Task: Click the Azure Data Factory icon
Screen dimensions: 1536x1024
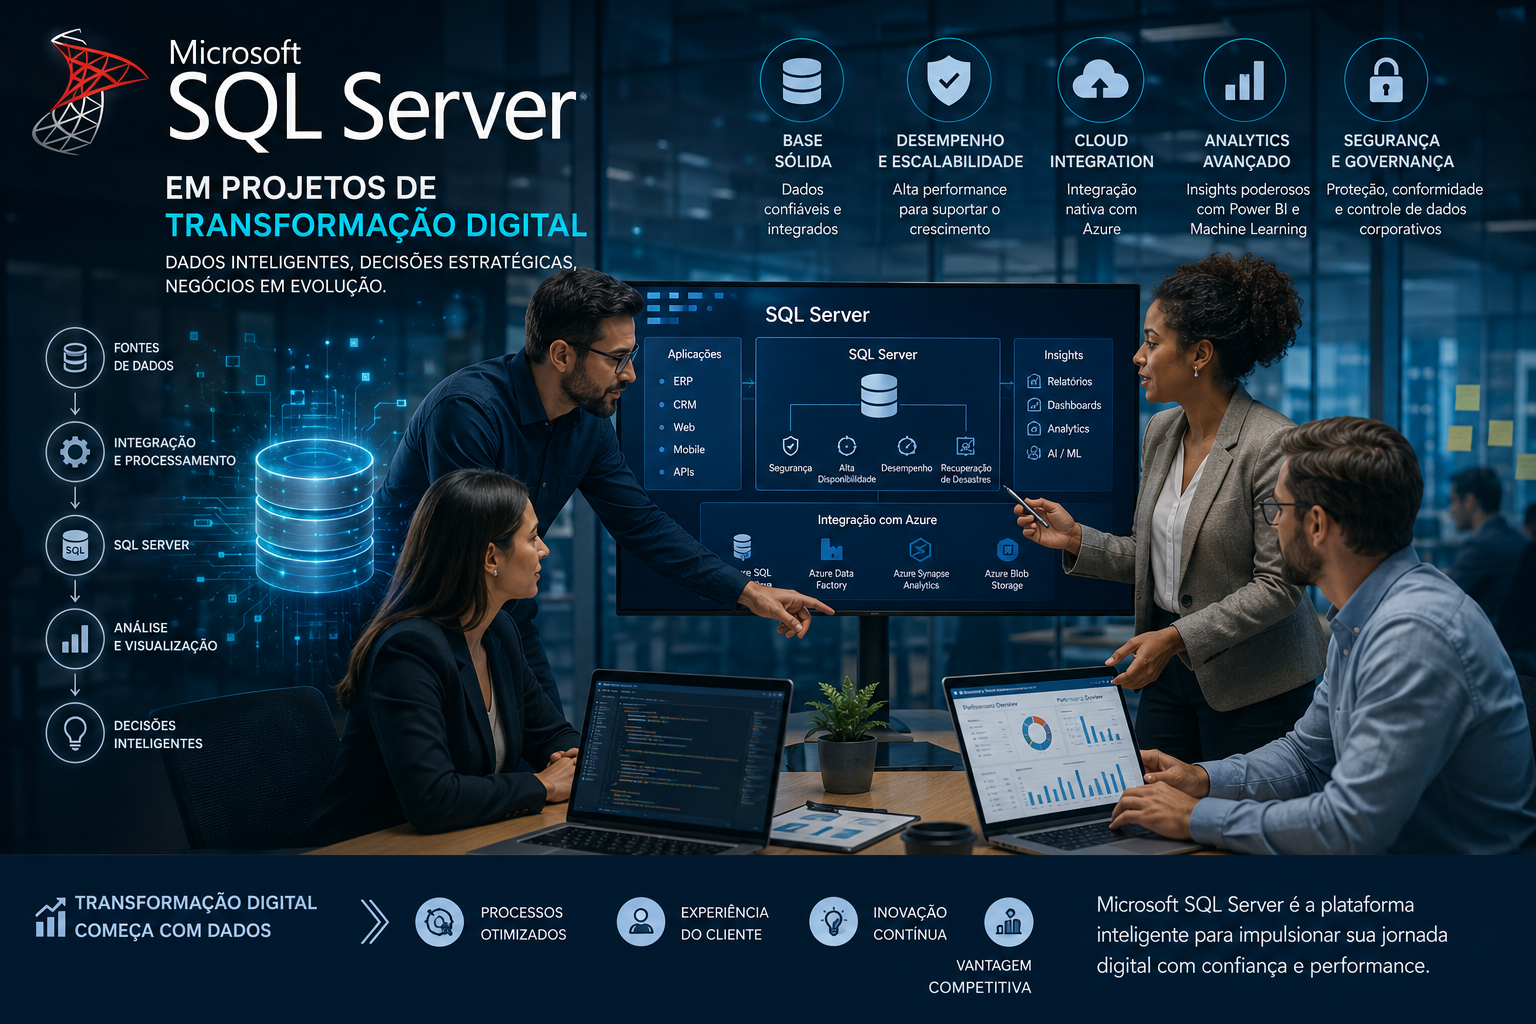Action: tap(831, 550)
